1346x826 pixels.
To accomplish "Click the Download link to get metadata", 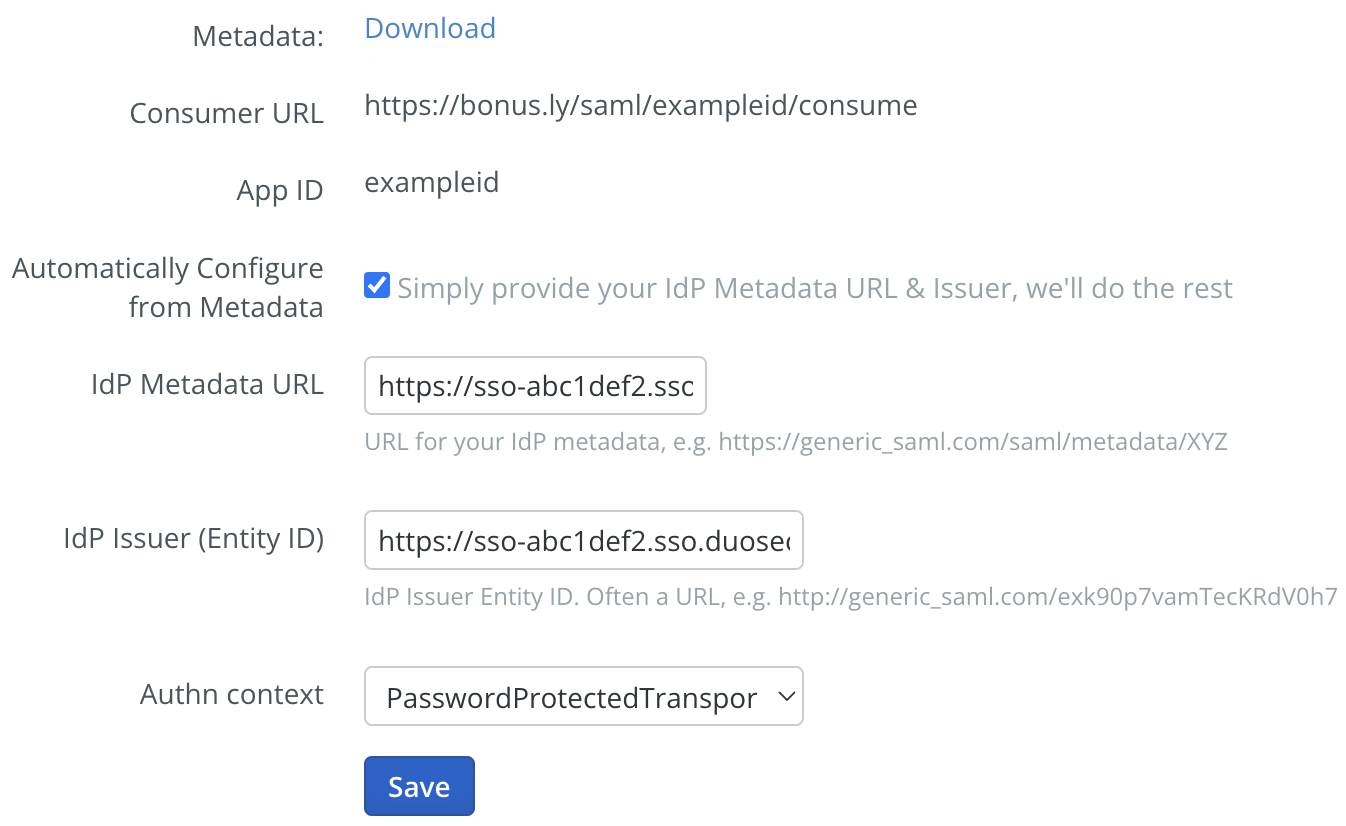I will (x=429, y=28).
